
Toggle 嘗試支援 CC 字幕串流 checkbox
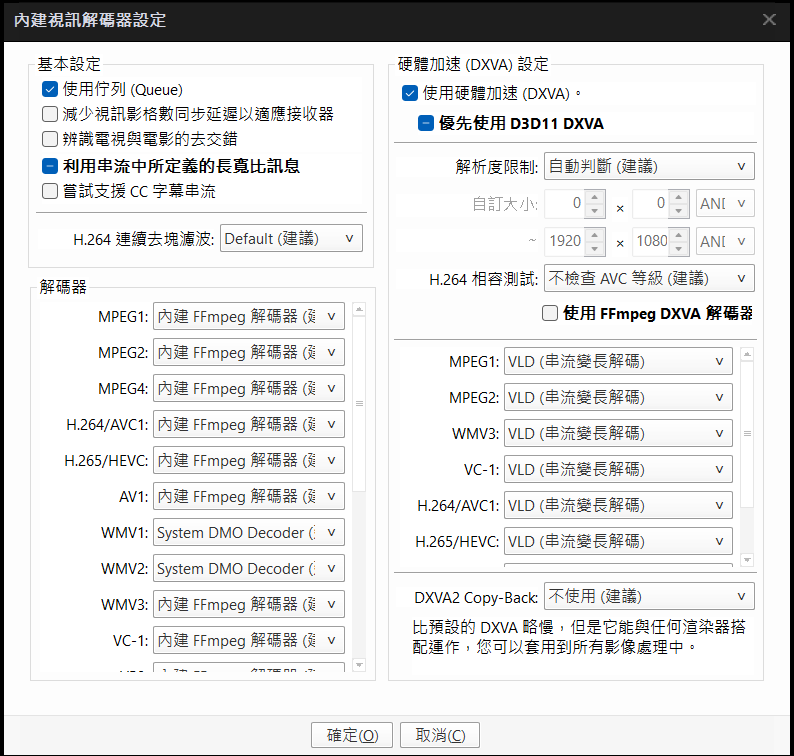click(50, 190)
